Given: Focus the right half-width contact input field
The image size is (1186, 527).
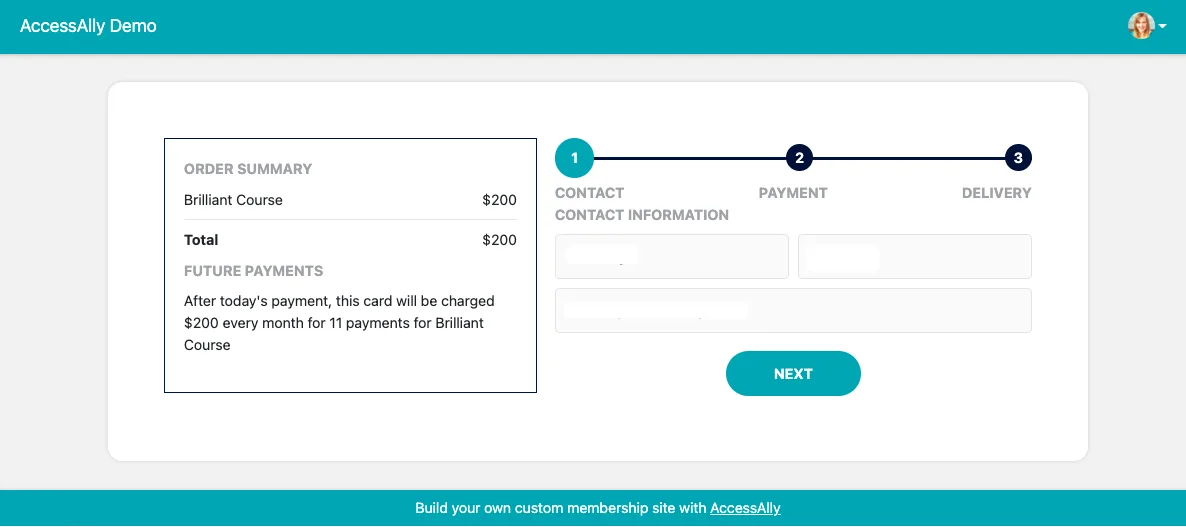Looking at the screenshot, I should tap(914, 256).
